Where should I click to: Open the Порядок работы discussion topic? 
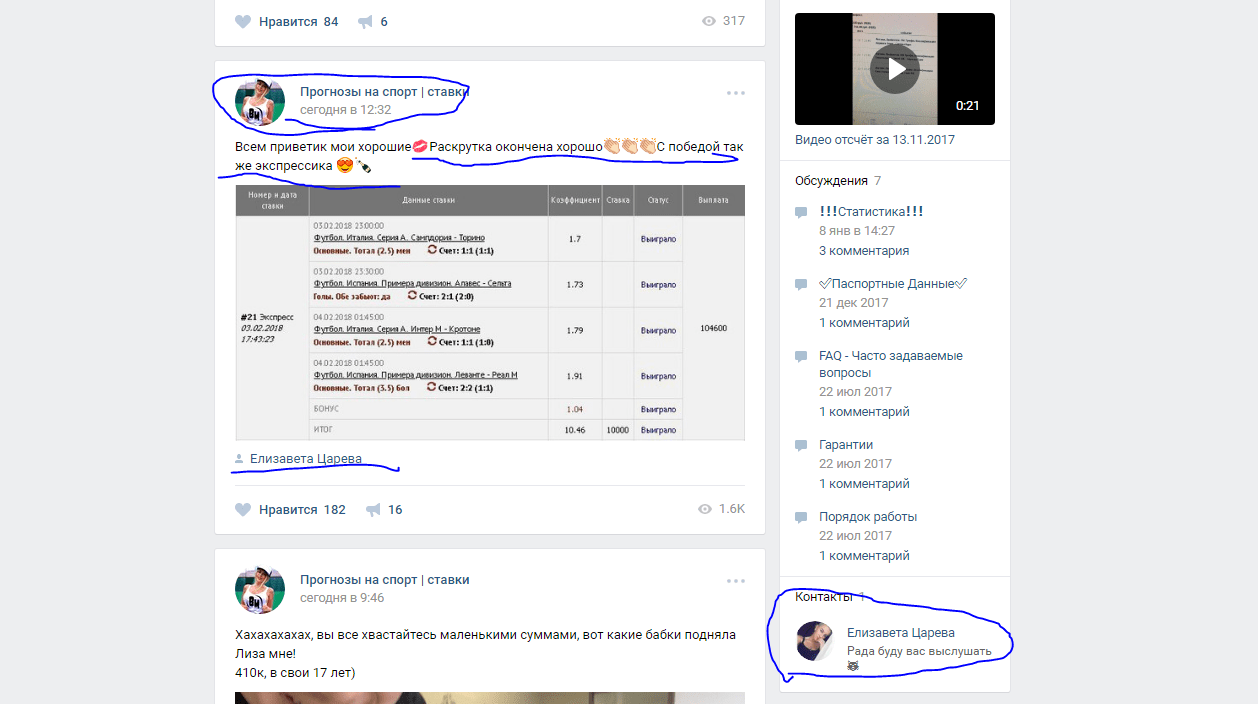click(867, 517)
